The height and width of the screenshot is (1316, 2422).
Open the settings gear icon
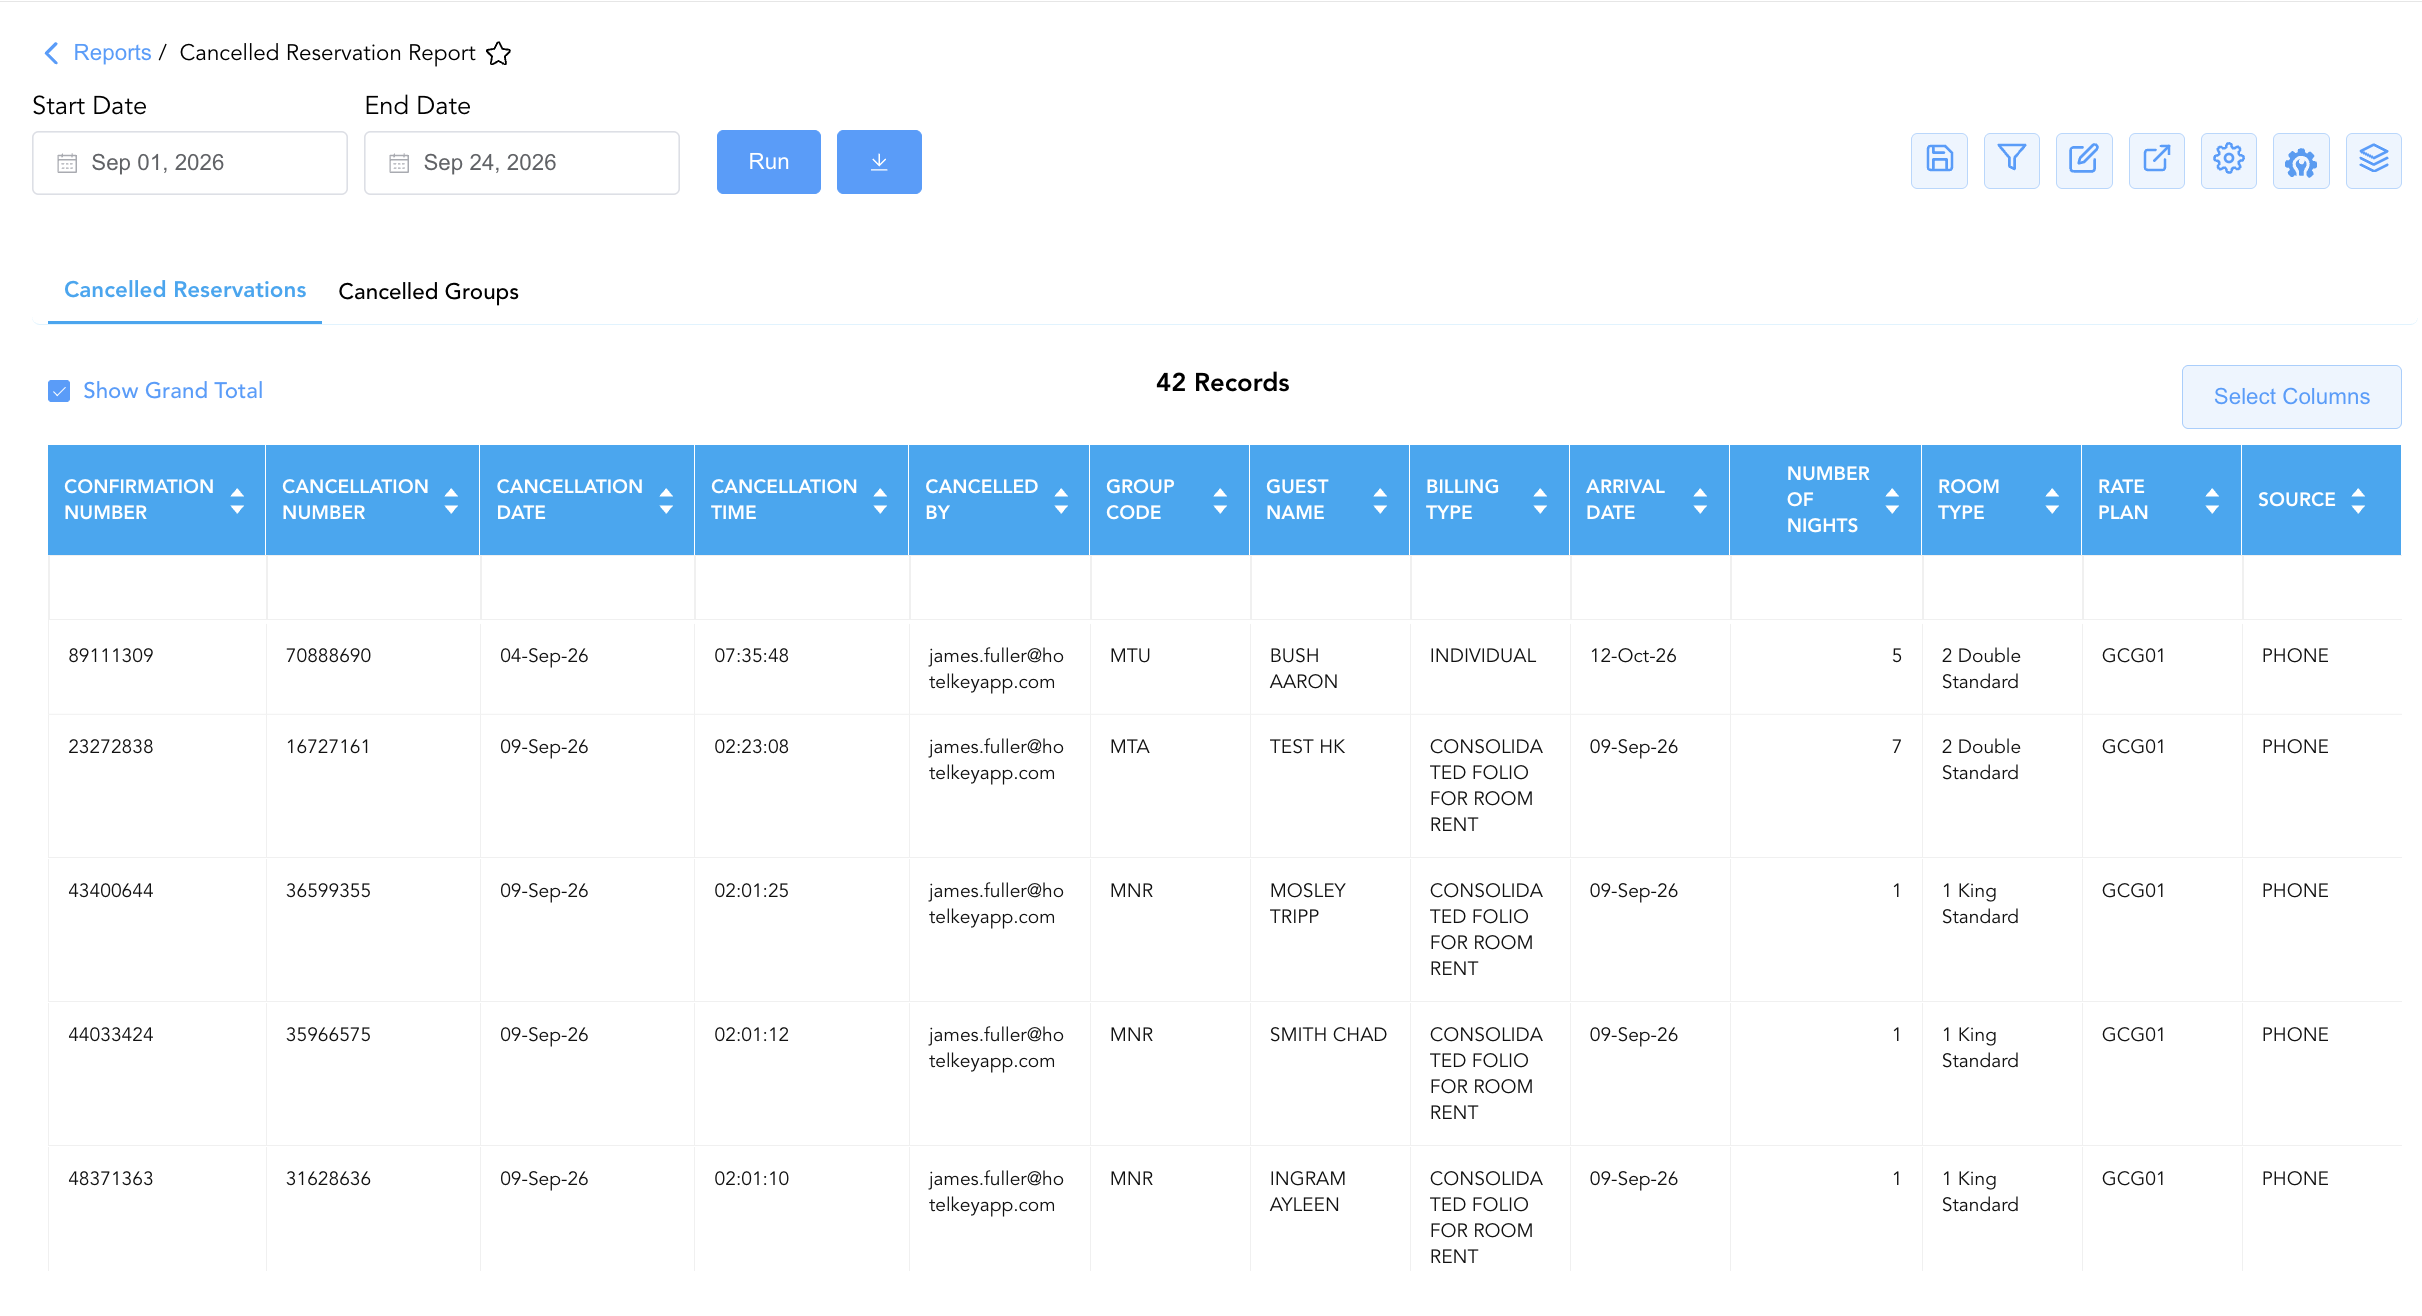pyautogui.click(x=2228, y=160)
